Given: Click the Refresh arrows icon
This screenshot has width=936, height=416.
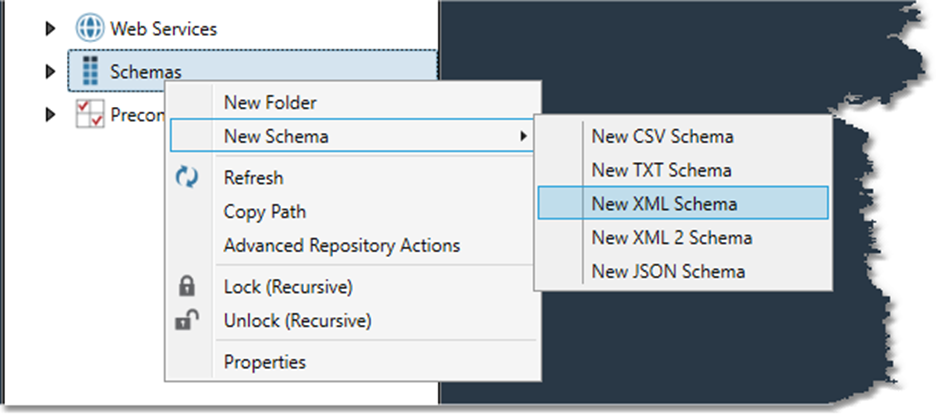Looking at the screenshot, I should coord(187,178).
